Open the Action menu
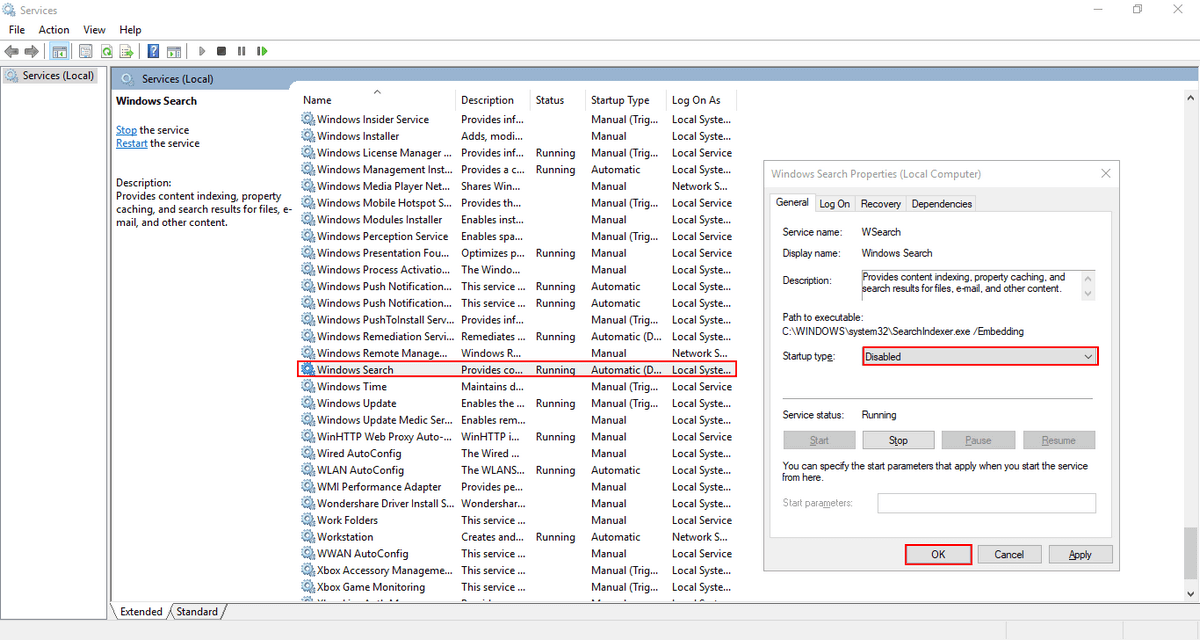Viewport: 1200px width, 640px height. click(54, 30)
